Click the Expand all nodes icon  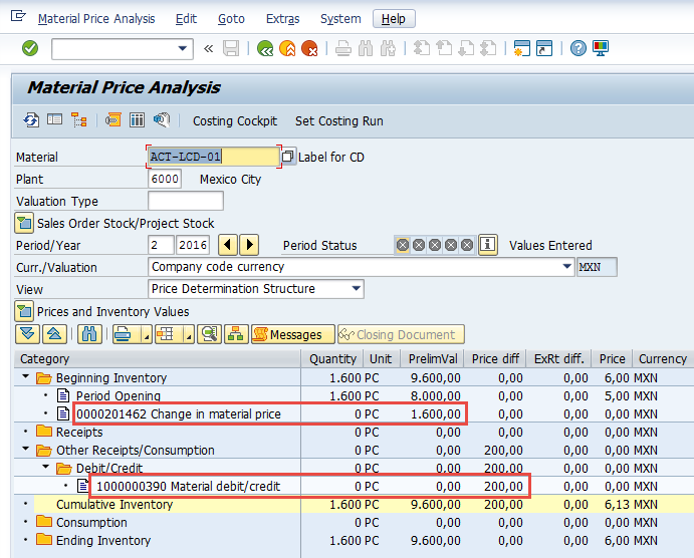pos(27,334)
